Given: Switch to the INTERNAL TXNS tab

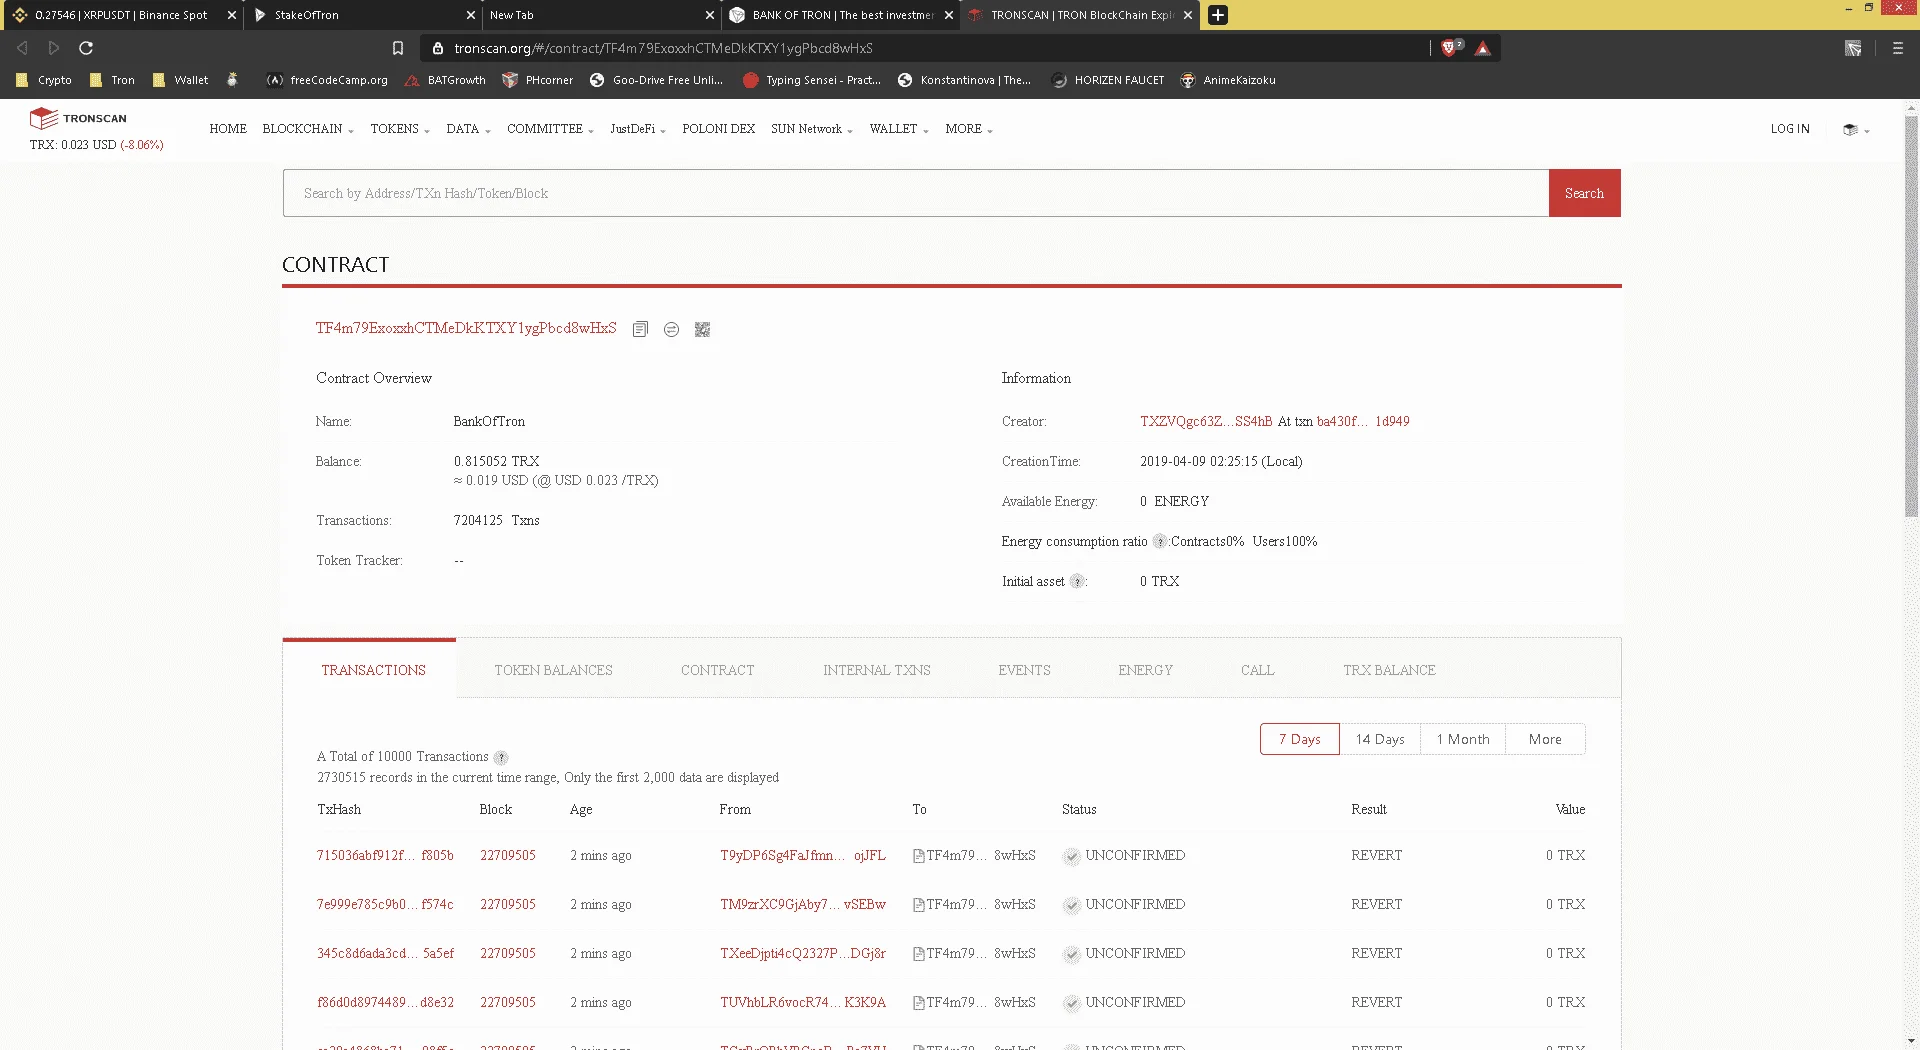Looking at the screenshot, I should 876,670.
